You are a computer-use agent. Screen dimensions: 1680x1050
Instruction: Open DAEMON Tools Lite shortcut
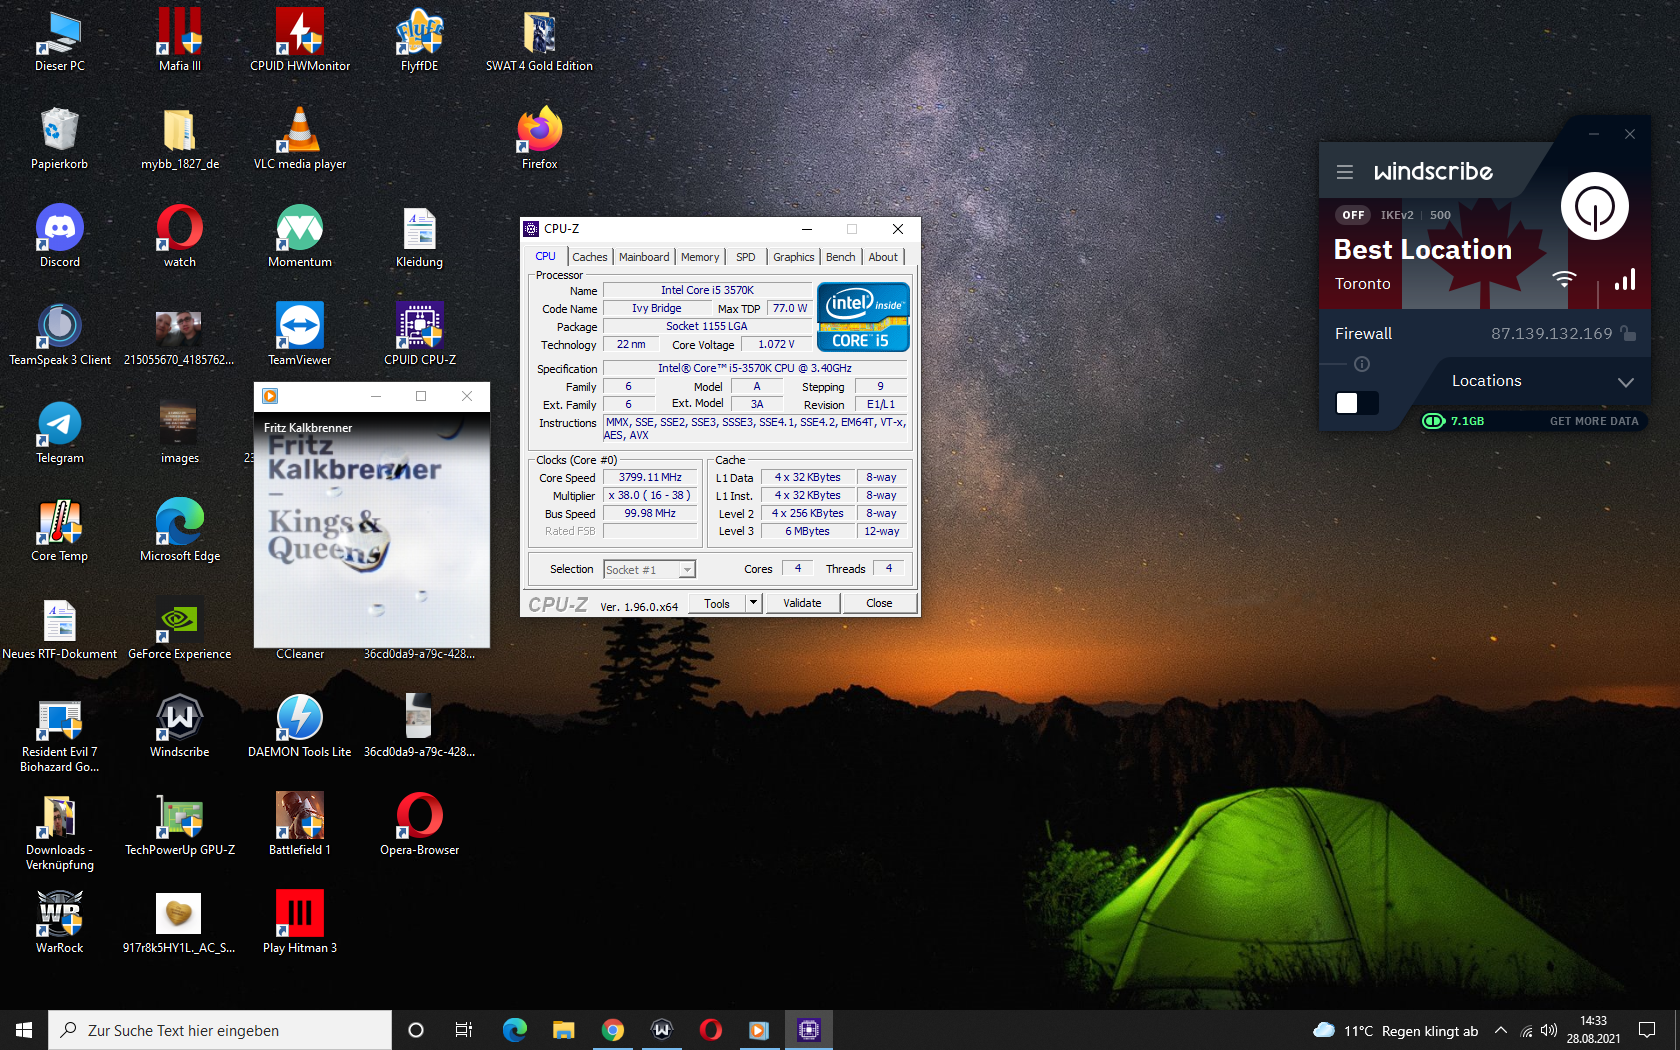tap(300, 727)
